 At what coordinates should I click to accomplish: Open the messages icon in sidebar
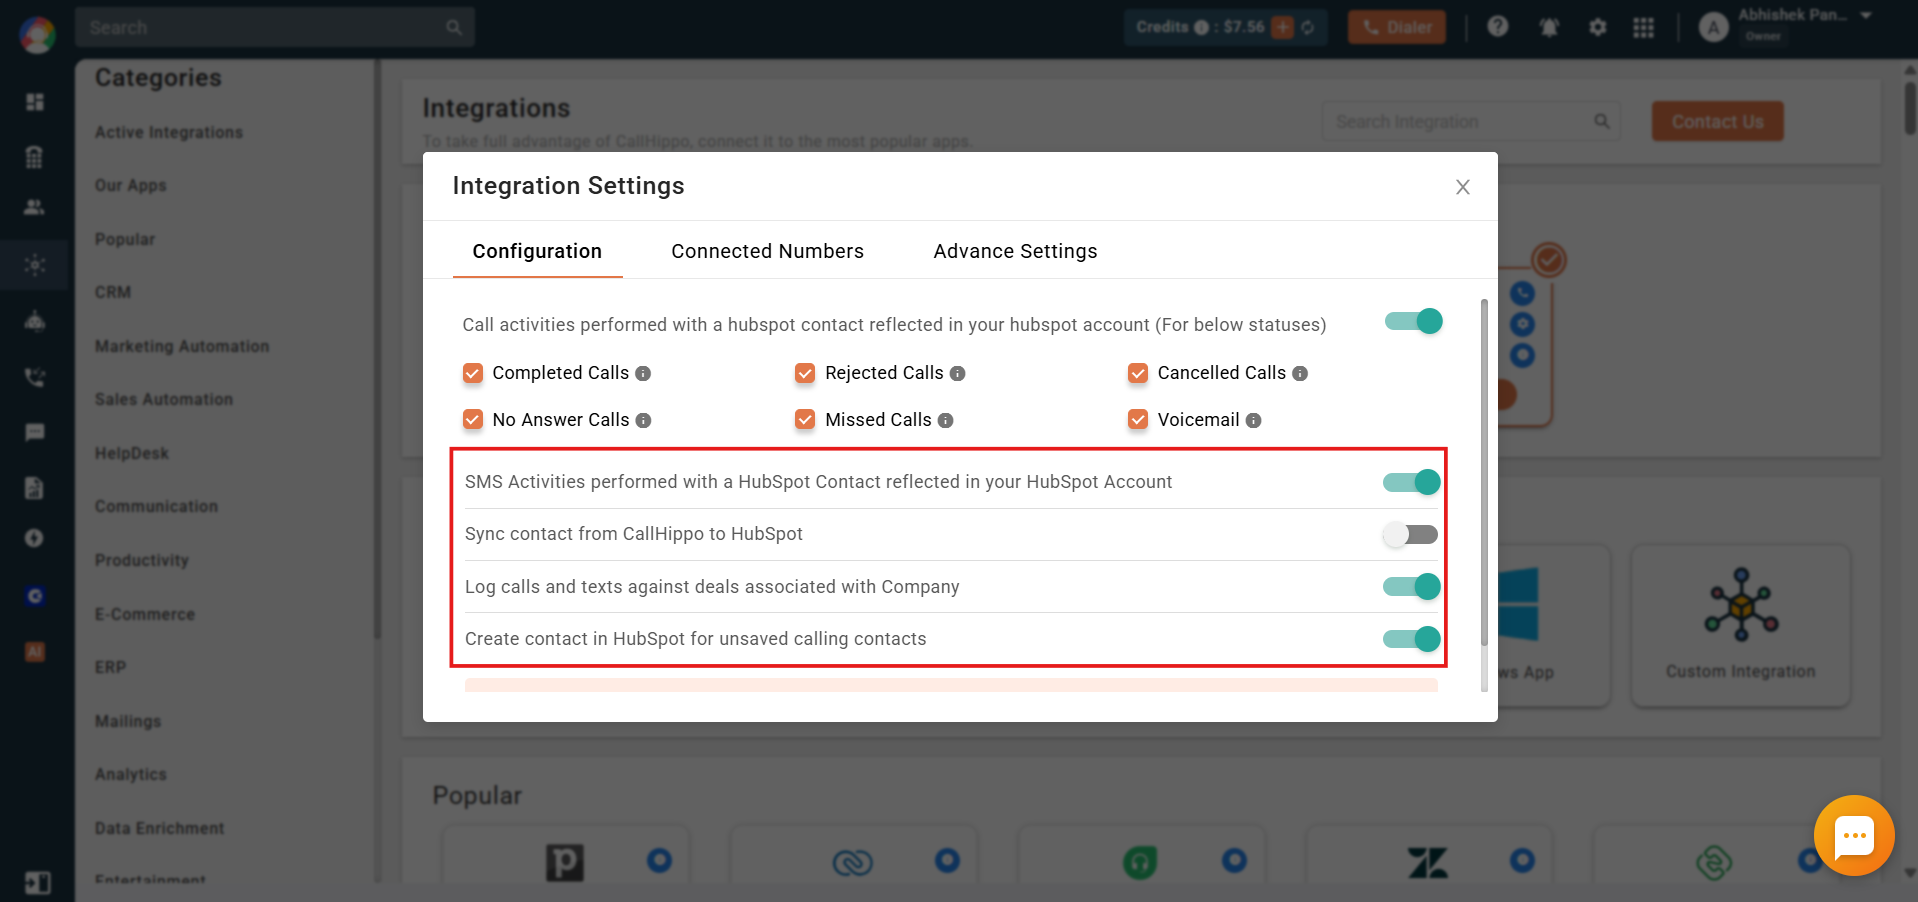click(35, 432)
